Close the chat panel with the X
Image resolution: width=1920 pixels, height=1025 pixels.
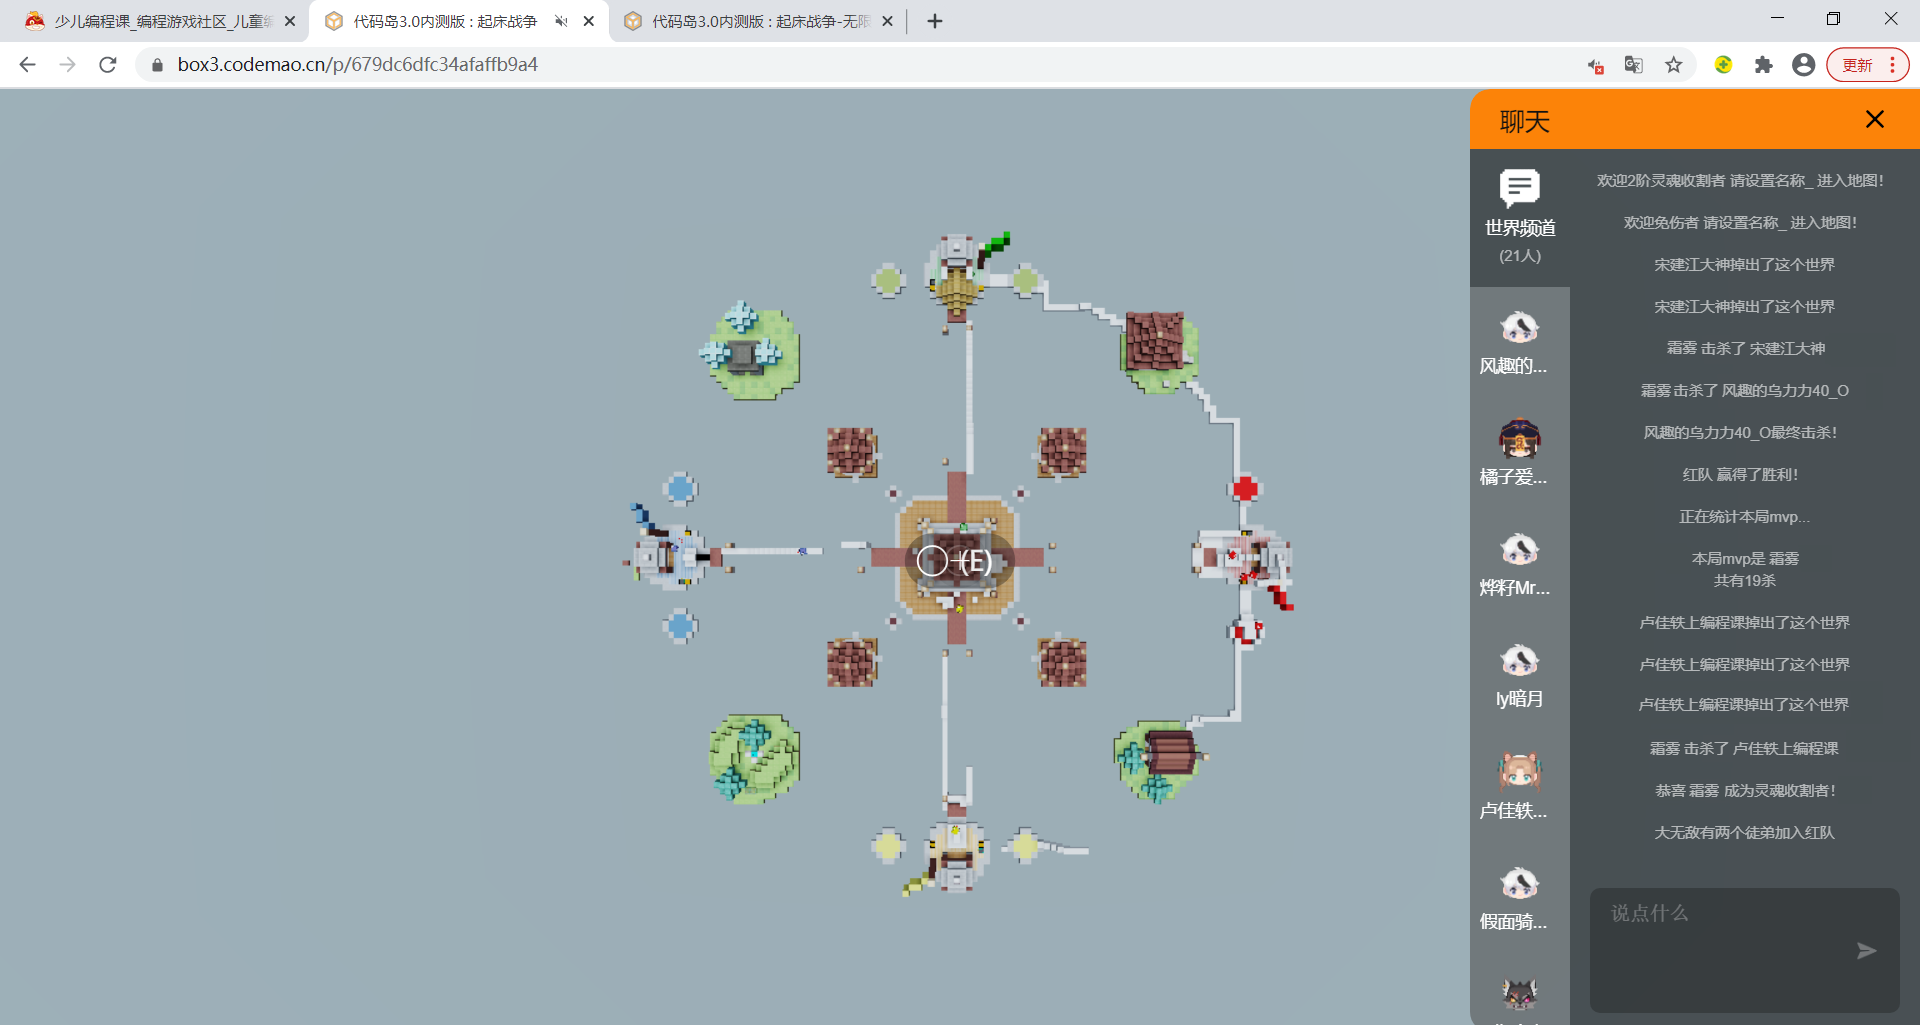pos(1874,120)
